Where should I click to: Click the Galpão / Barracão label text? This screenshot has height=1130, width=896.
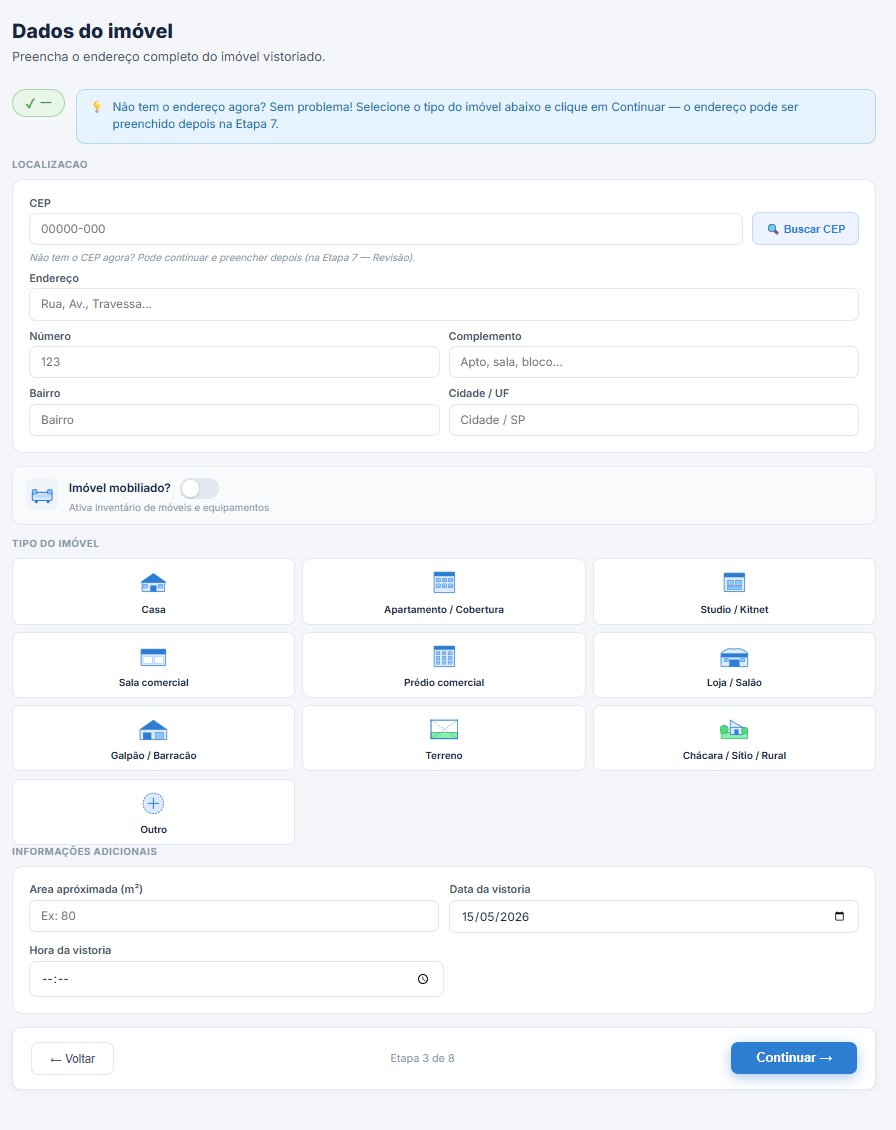(x=153, y=755)
